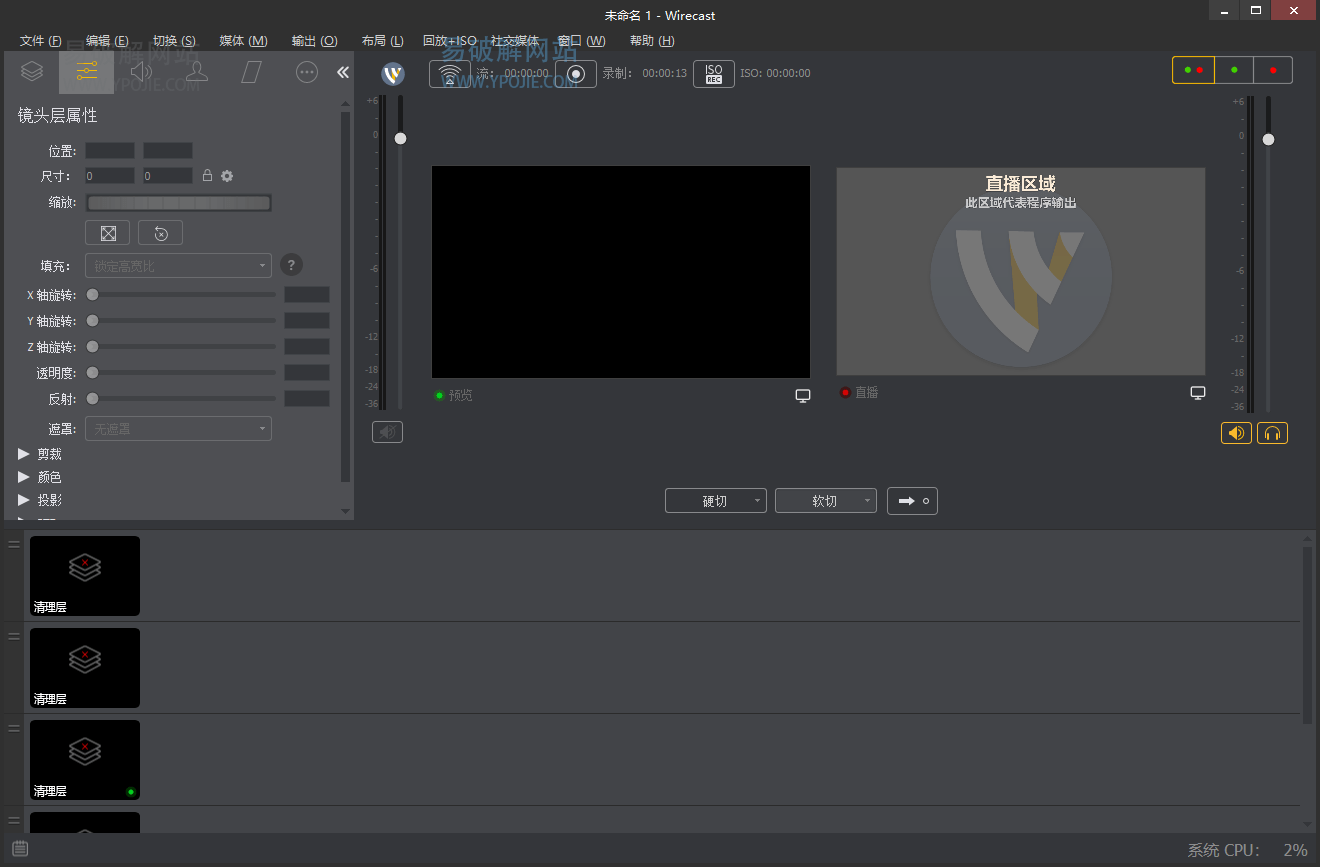Click the record button next to 流 timer

575,73
